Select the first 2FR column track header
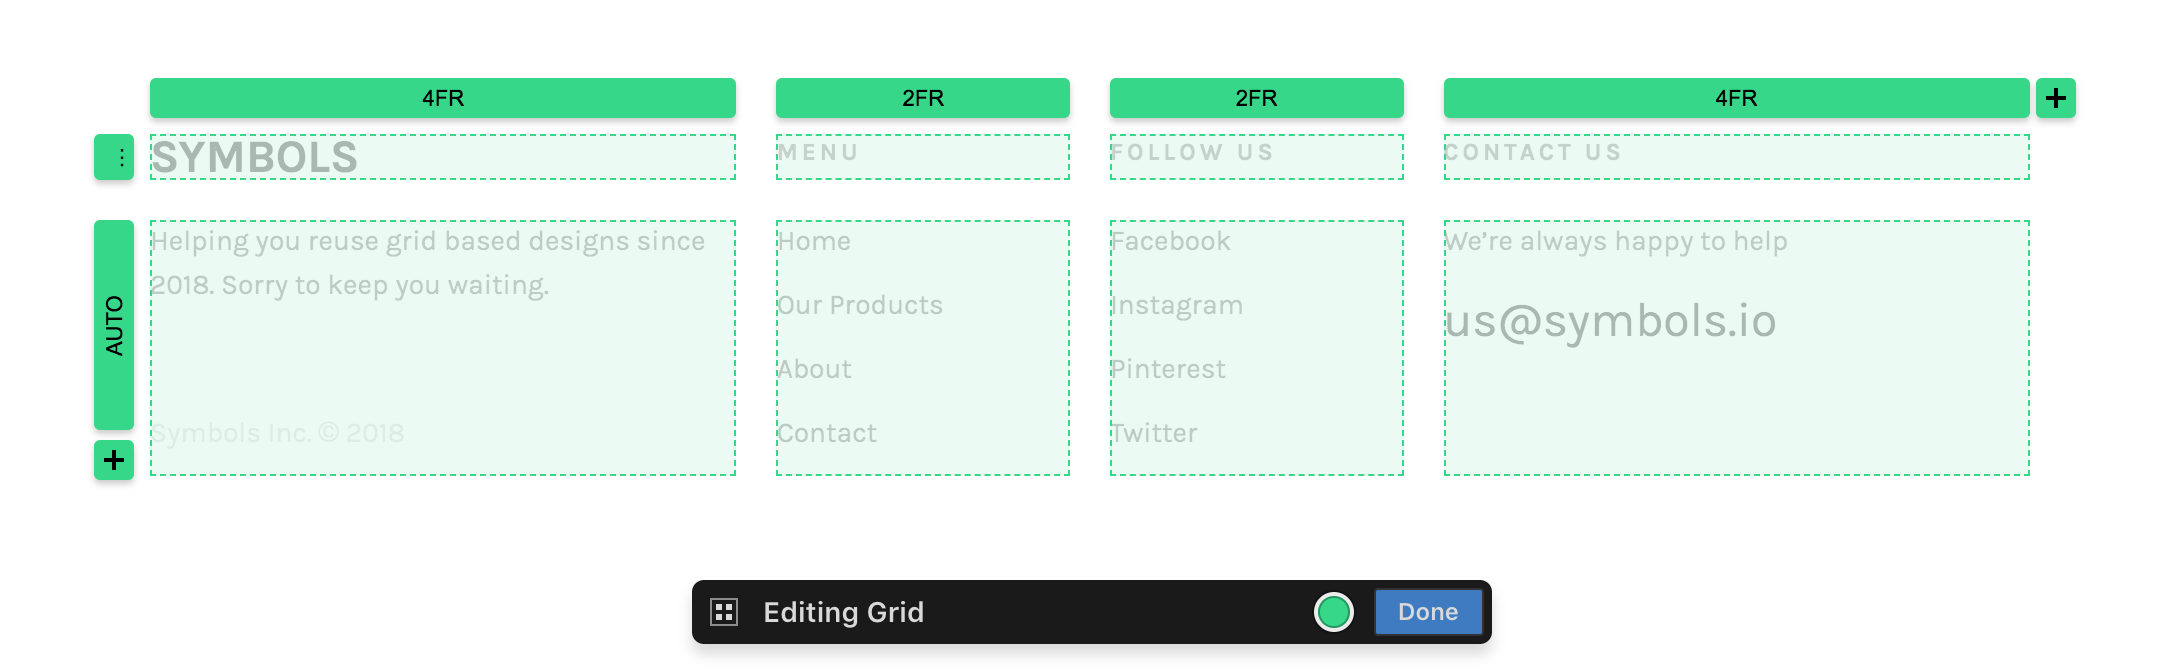The height and width of the screenshot is (672, 2176). [921, 98]
